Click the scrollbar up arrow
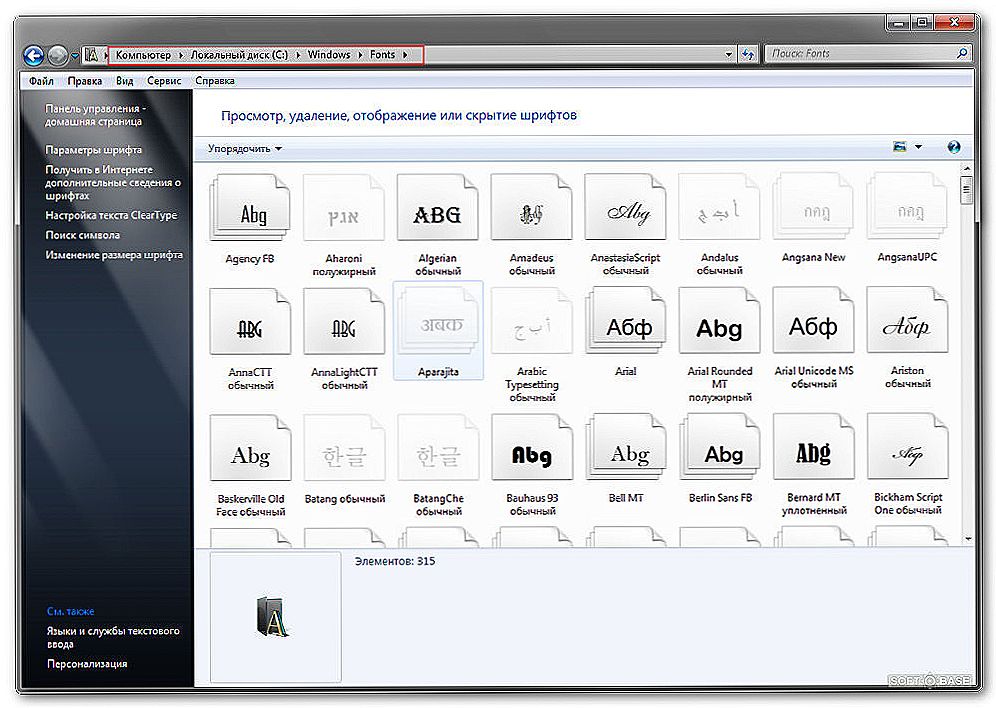 (967, 169)
